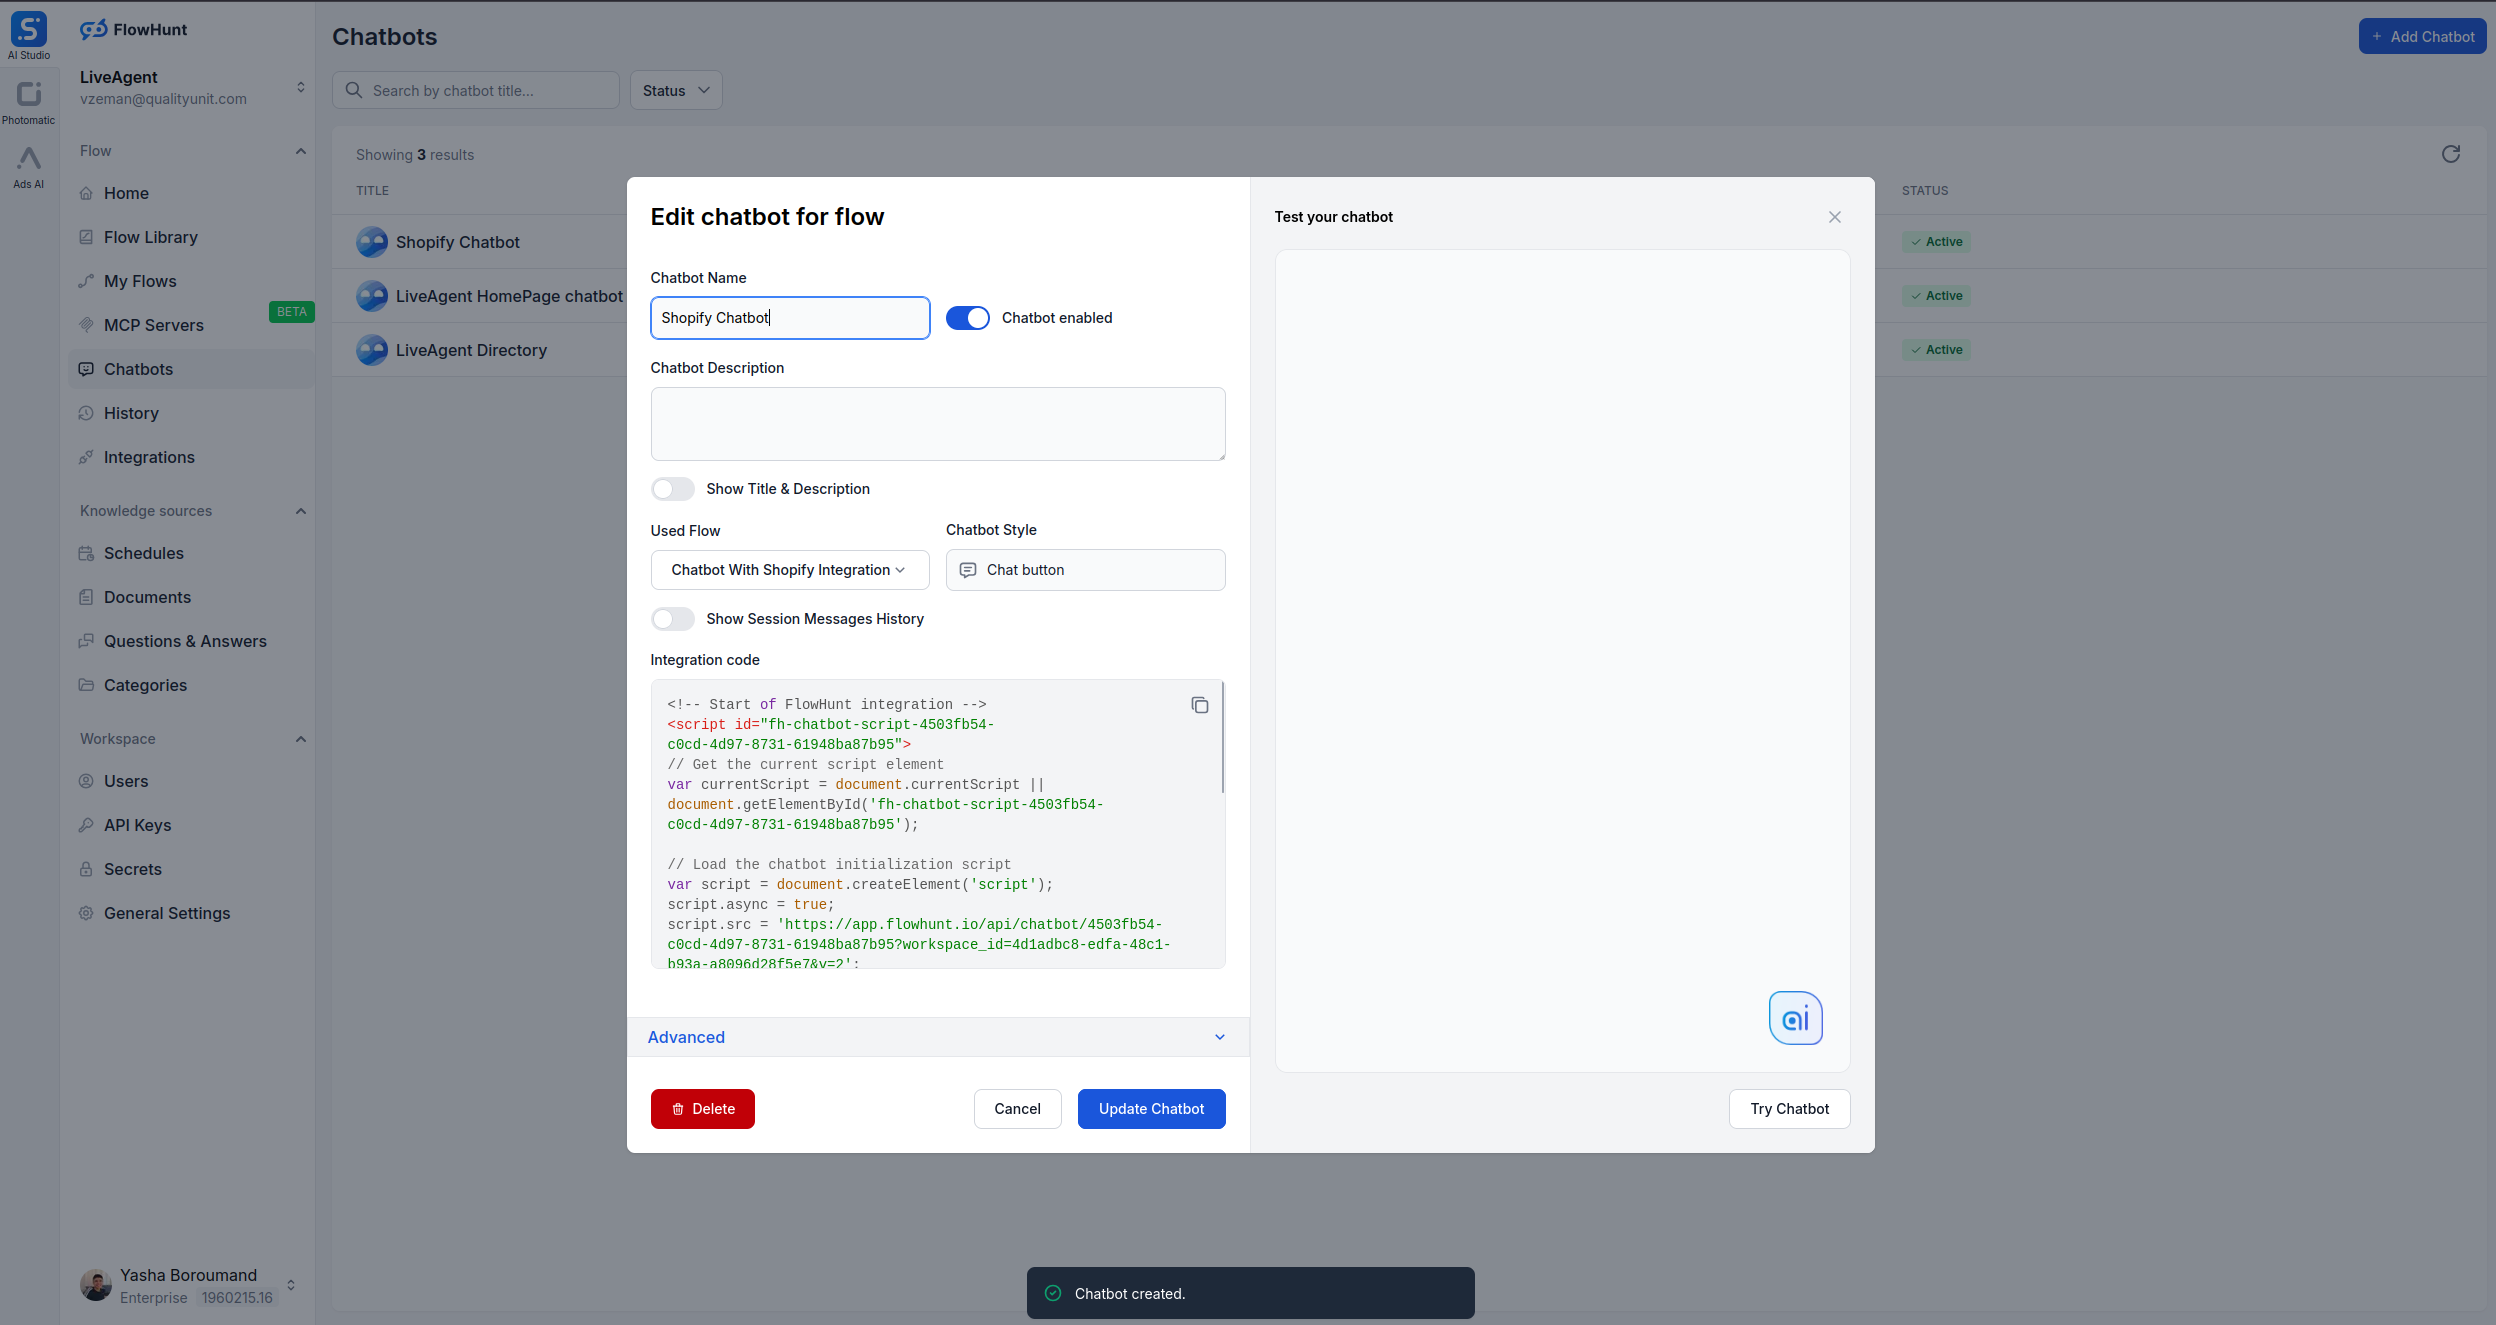Screen dimensions: 2496x1325
Task: Open the Used Flow dropdown
Action: coord(789,569)
